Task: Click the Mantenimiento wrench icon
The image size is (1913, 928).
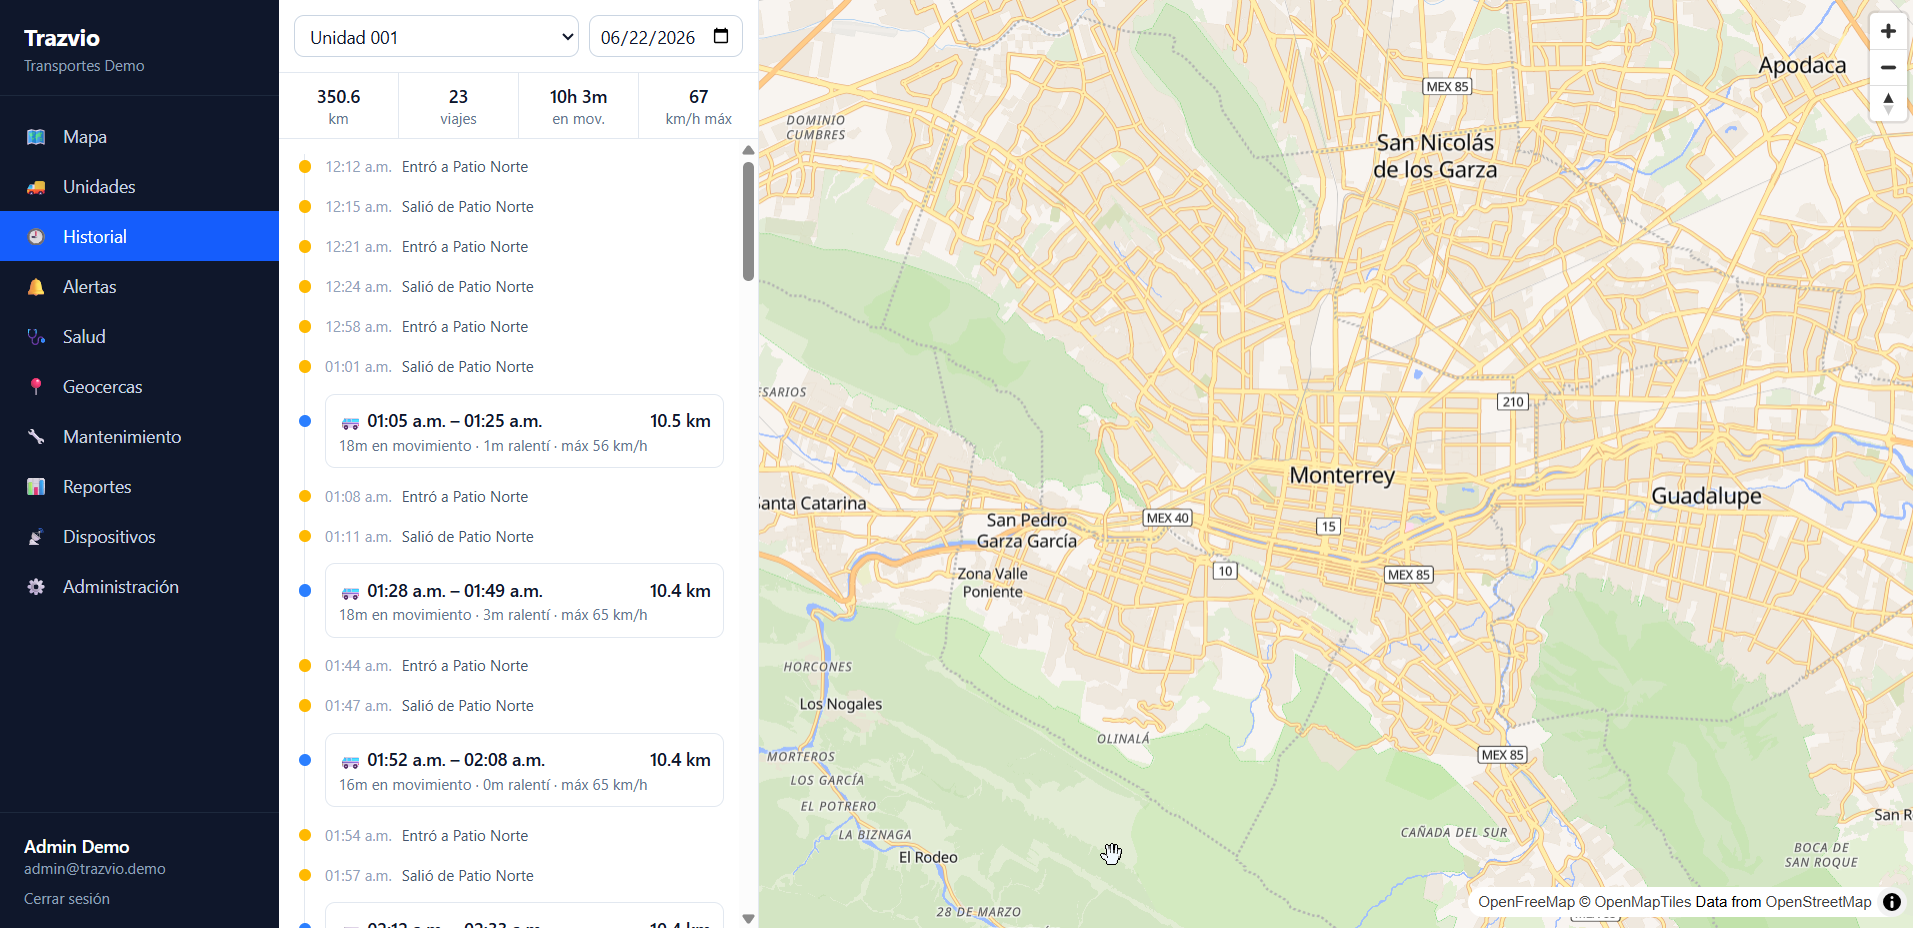Action: click(36, 437)
